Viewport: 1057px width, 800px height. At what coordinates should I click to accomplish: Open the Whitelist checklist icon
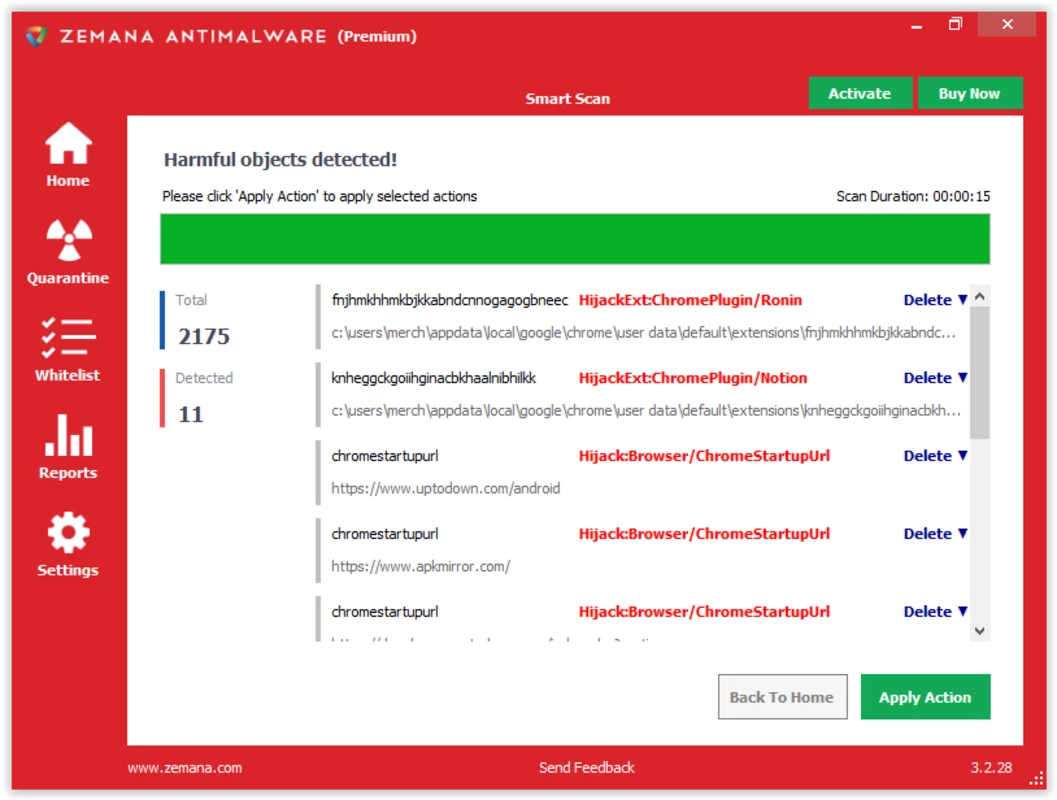tap(68, 337)
